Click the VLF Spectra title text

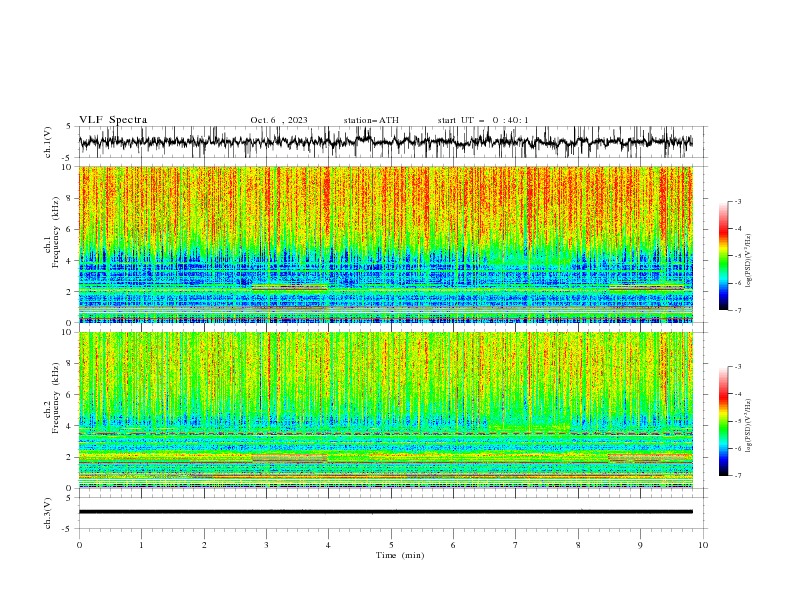coord(113,120)
